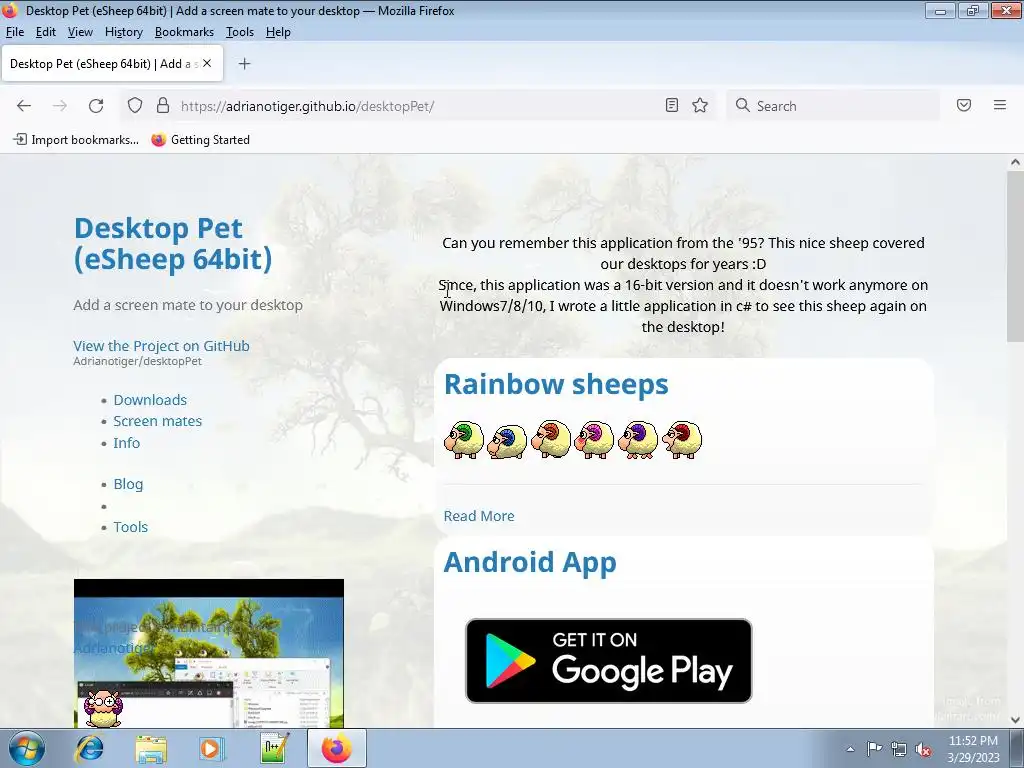The height and width of the screenshot is (768, 1024).
Task: Click Read More under Rainbow sheeps
Action: coord(479,516)
